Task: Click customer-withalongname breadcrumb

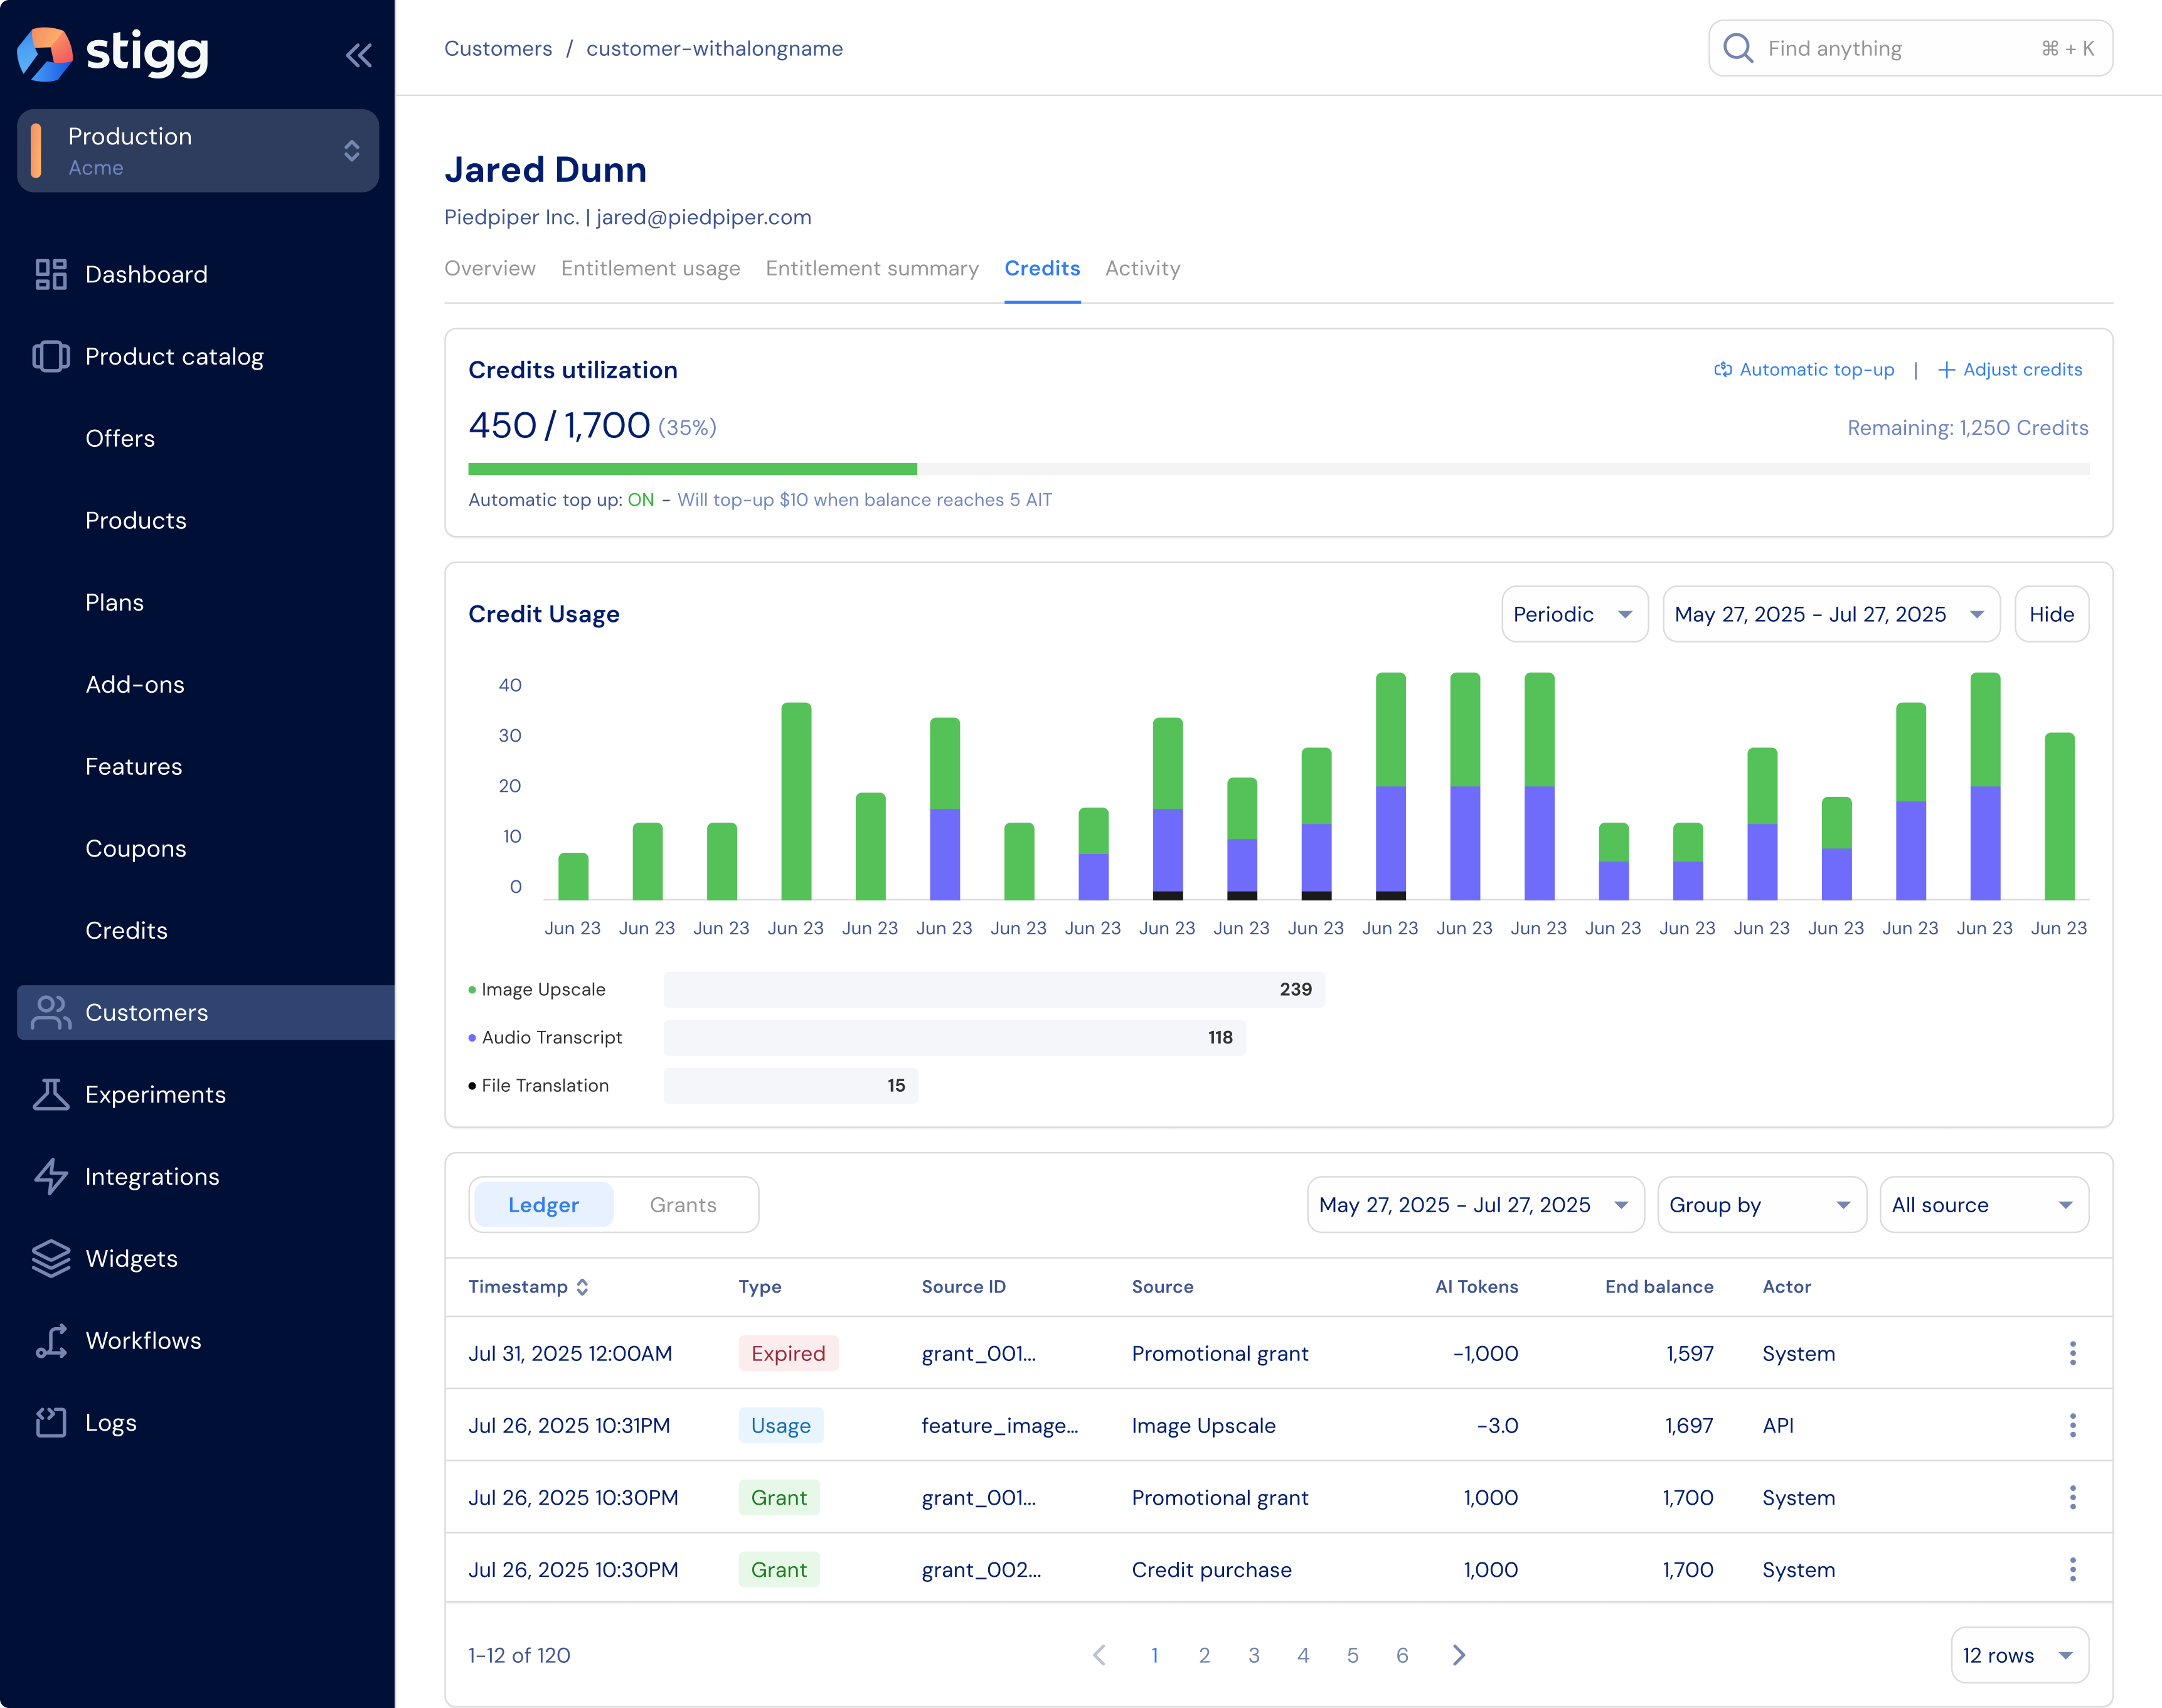Action: coord(714,48)
